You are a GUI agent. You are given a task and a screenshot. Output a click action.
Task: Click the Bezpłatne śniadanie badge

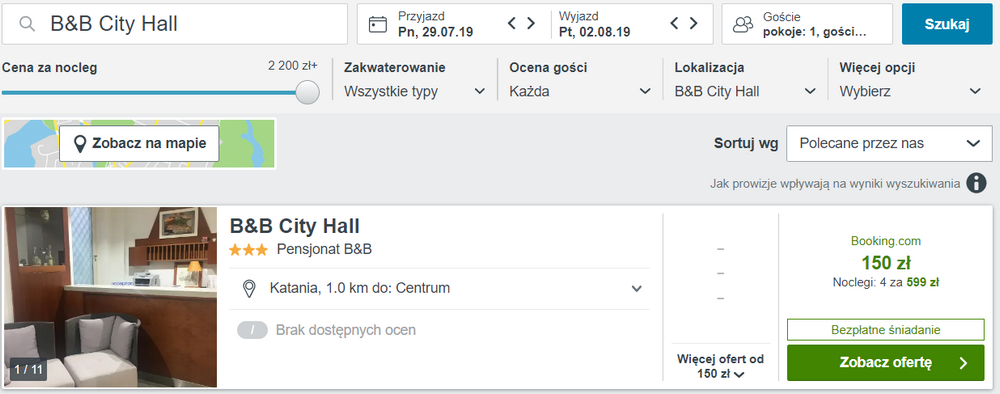click(886, 330)
